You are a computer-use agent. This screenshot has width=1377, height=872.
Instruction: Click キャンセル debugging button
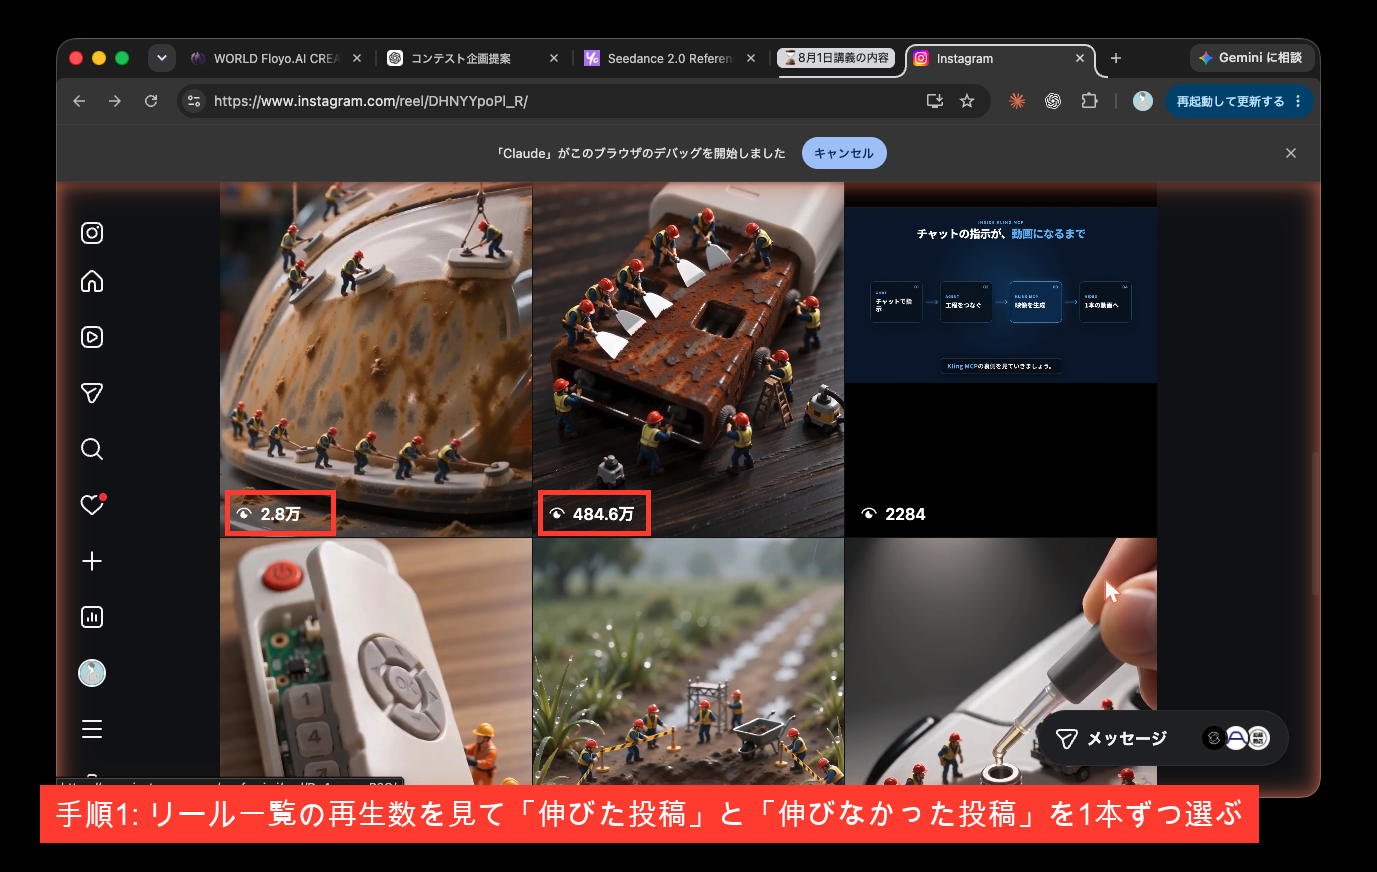tap(844, 153)
